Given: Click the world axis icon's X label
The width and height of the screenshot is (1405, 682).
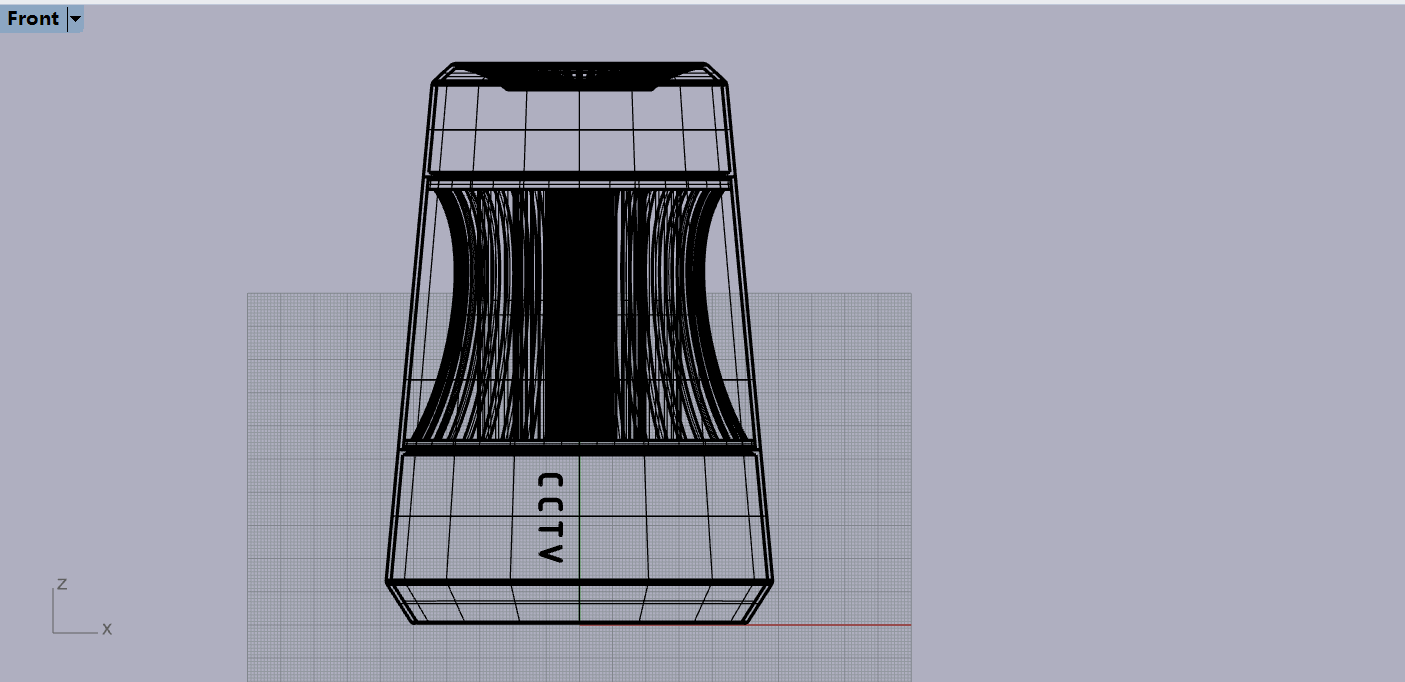Looking at the screenshot, I should 106,629.
